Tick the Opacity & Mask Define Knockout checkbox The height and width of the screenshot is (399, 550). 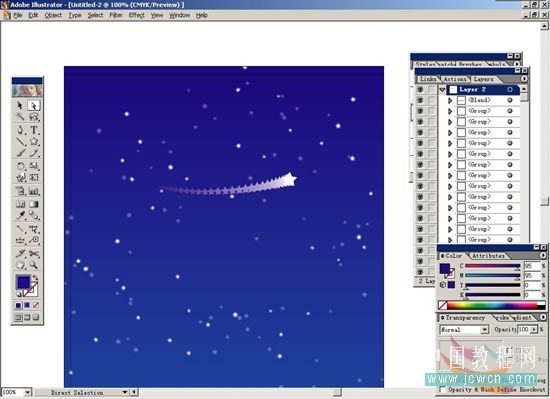pyautogui.click(x=442, y=390)
